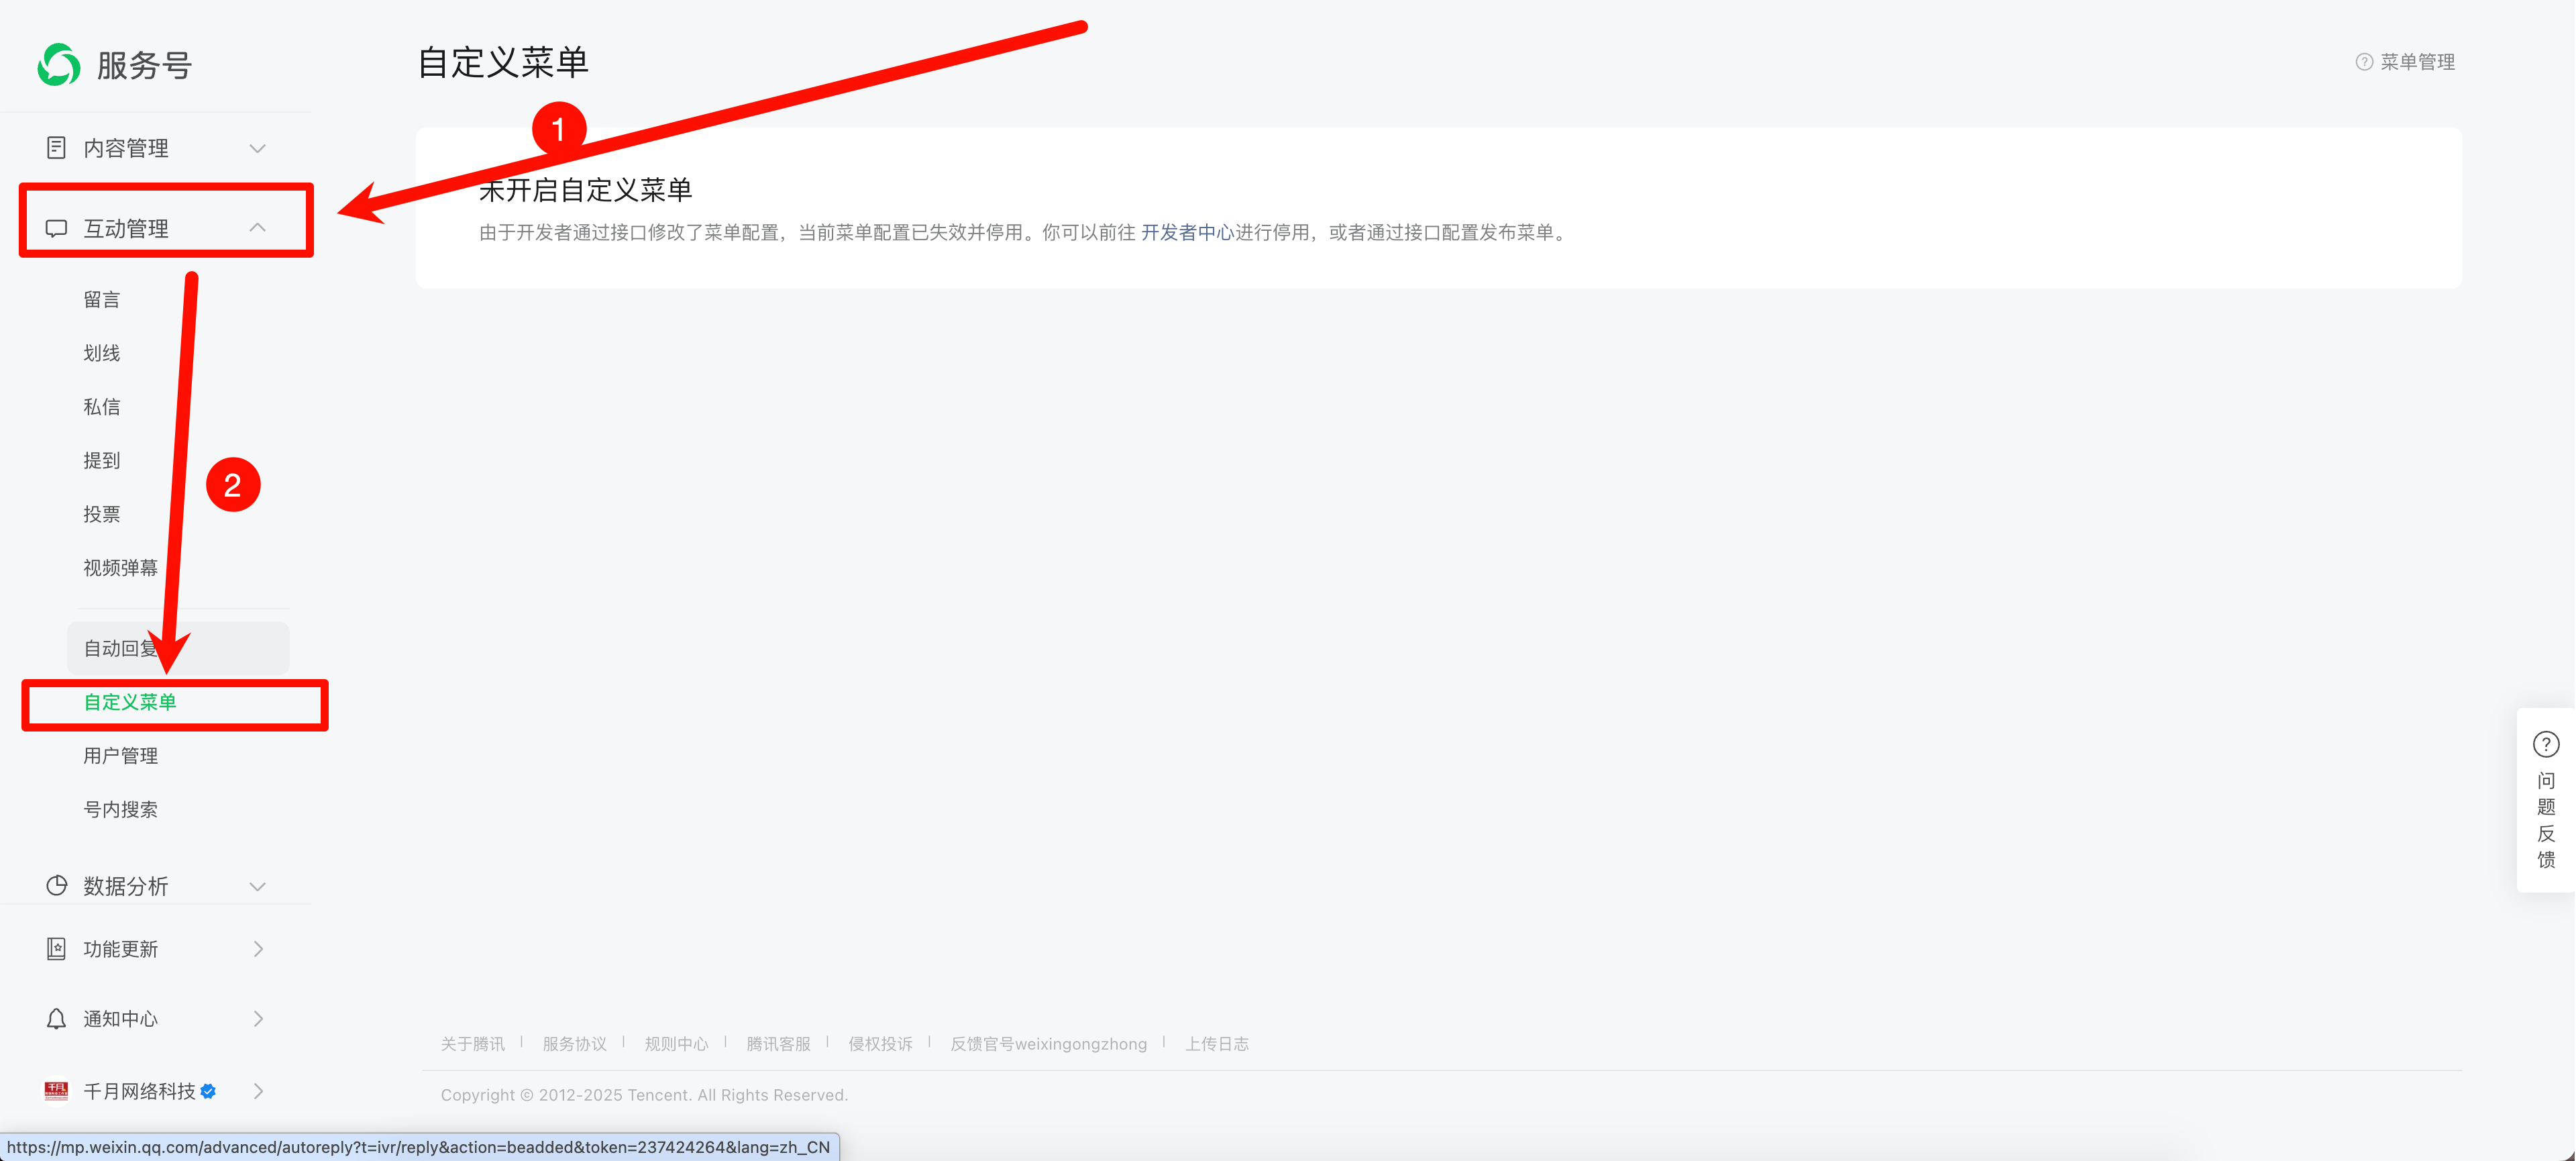Open the 功能更新 arrow
This screenshot has width=2576, height=1161.
click(x=258, y=949)
